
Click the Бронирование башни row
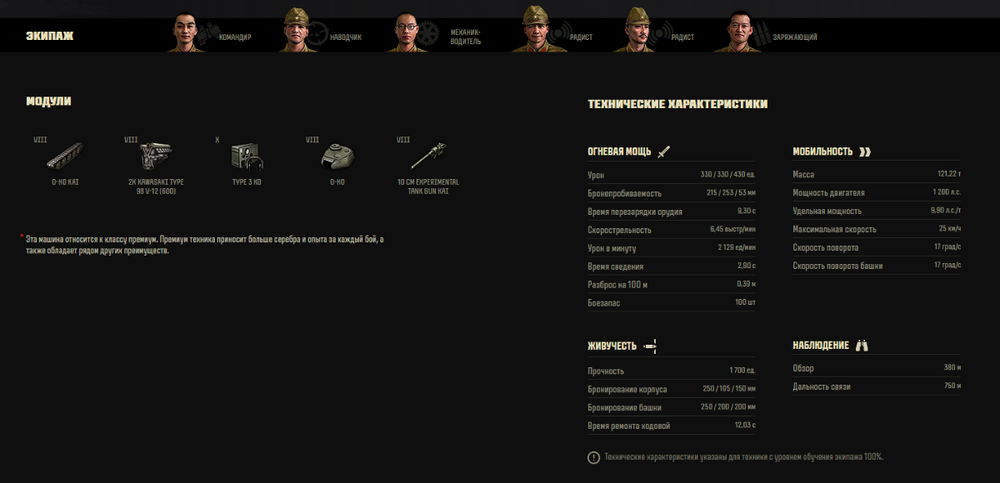pyautogui.click(x=672, y=408)
